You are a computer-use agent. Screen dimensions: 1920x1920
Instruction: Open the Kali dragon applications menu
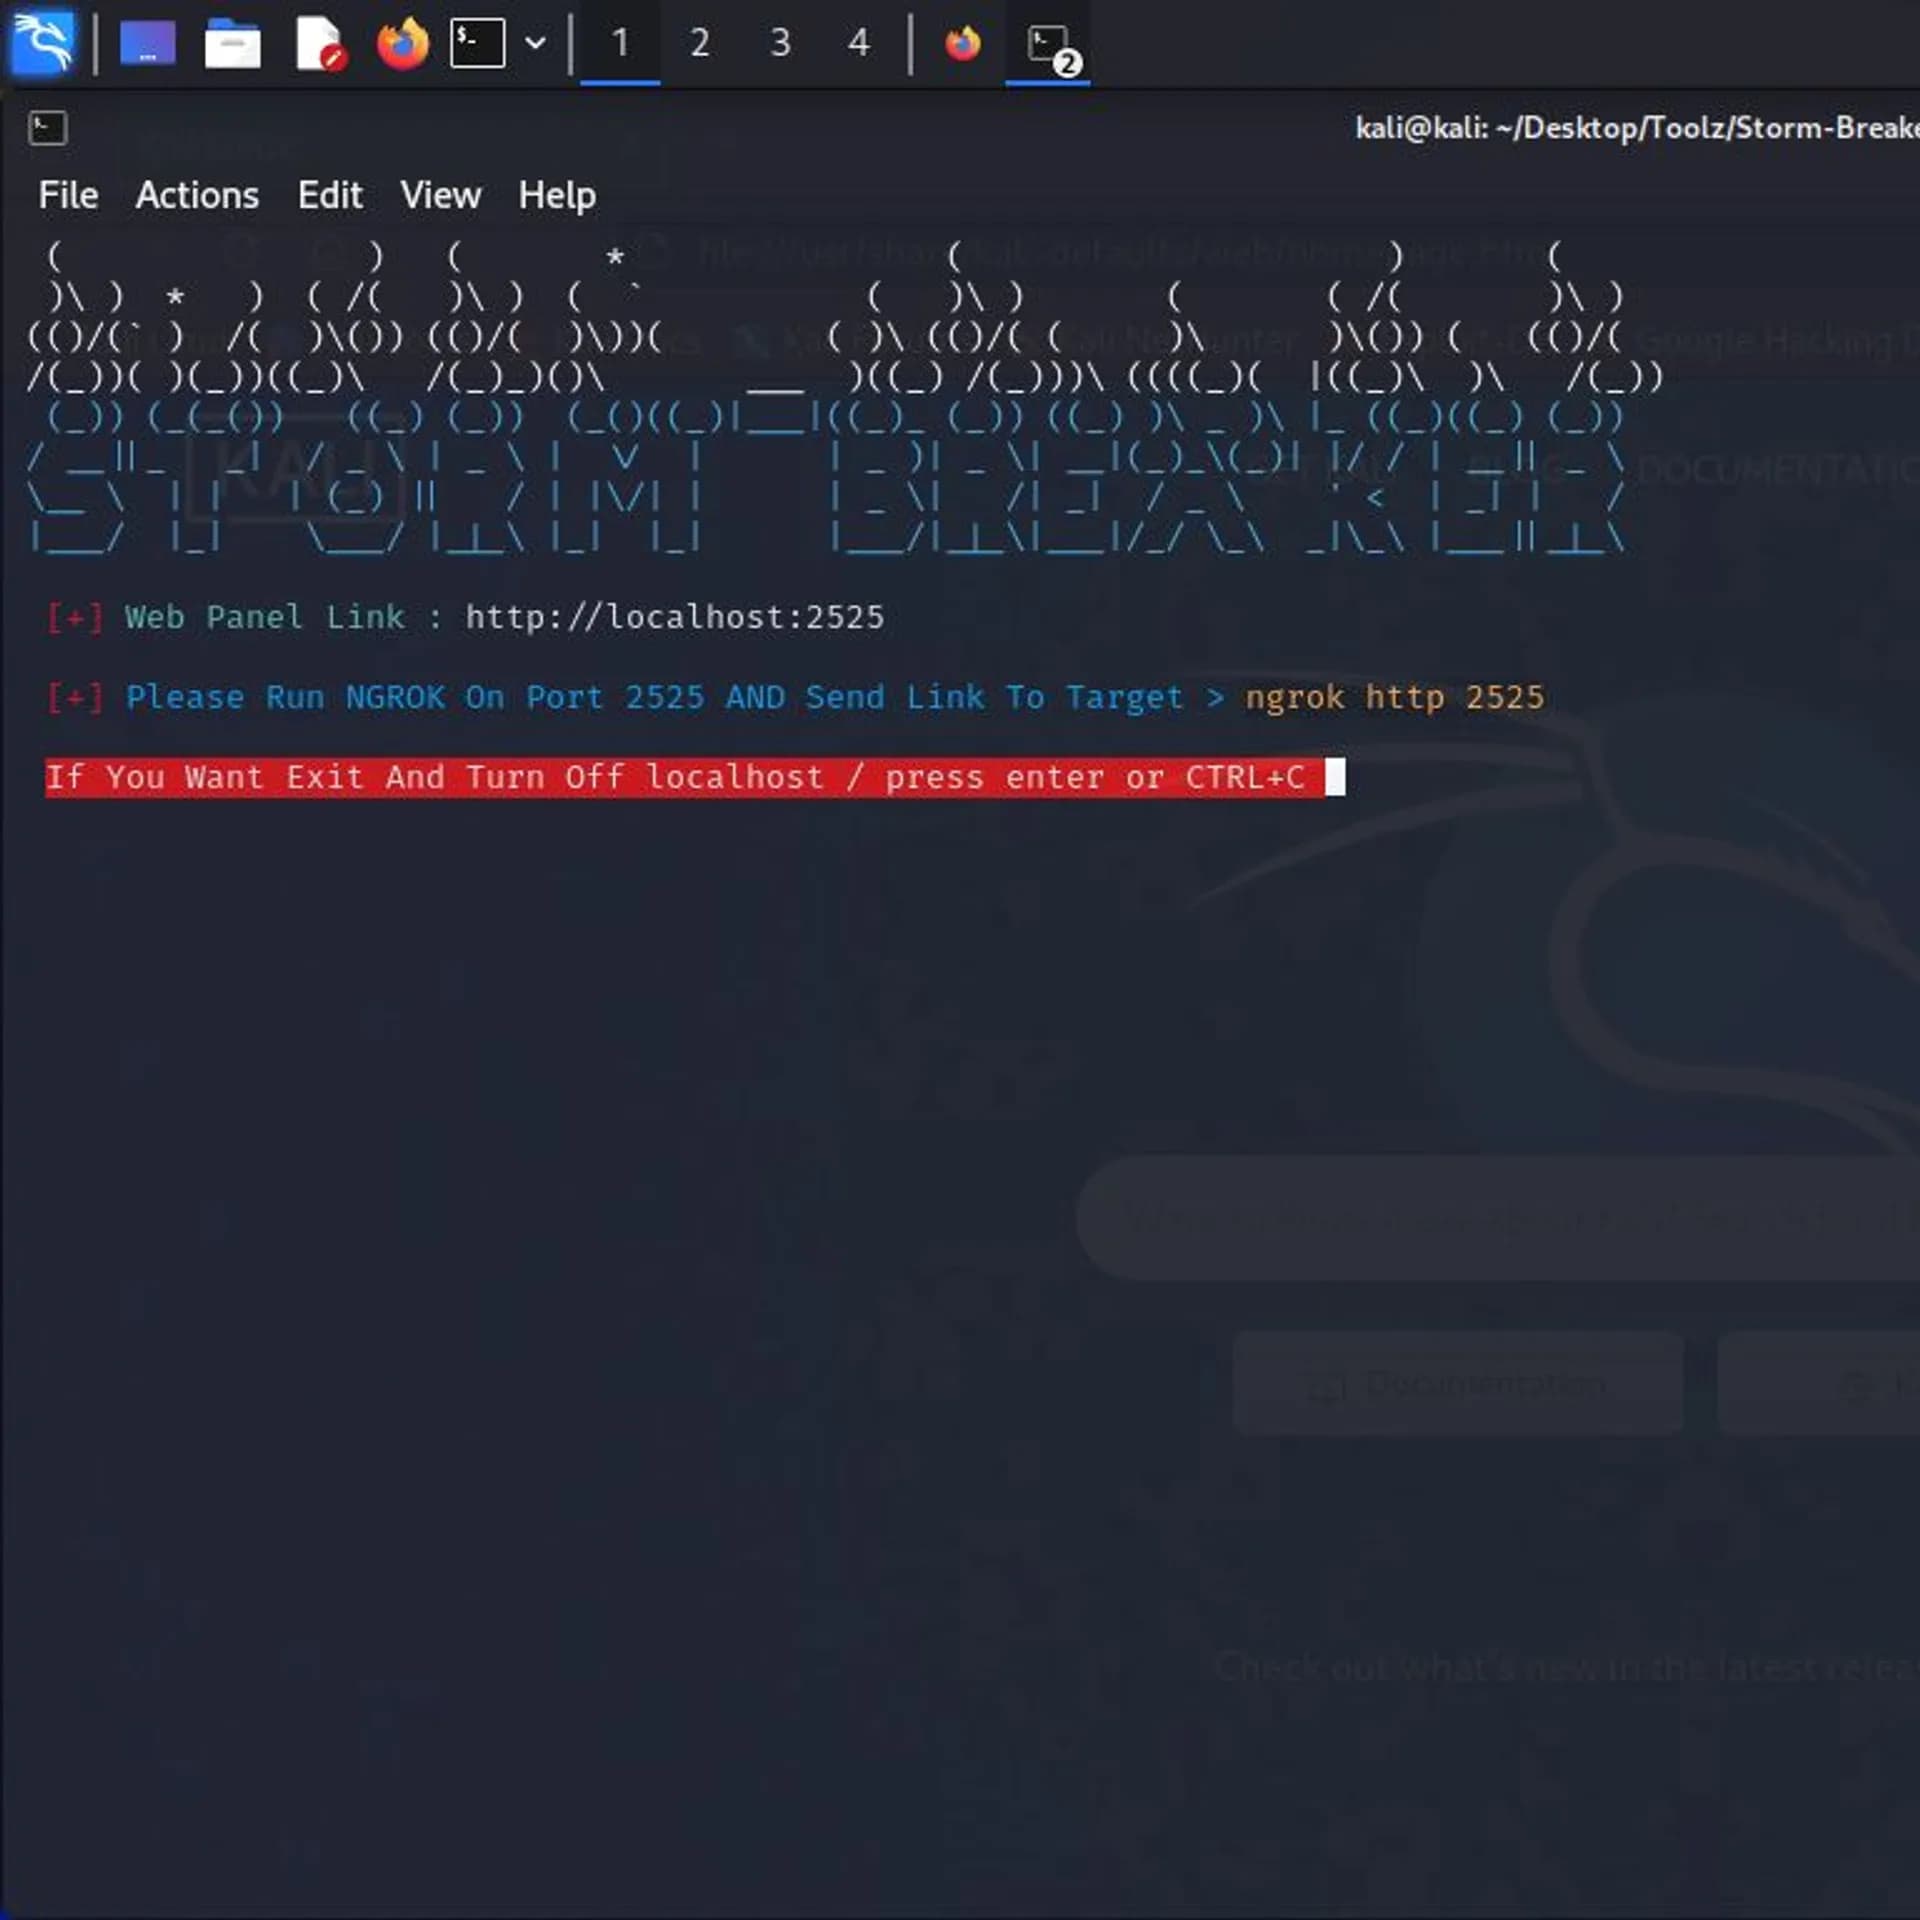42,43
